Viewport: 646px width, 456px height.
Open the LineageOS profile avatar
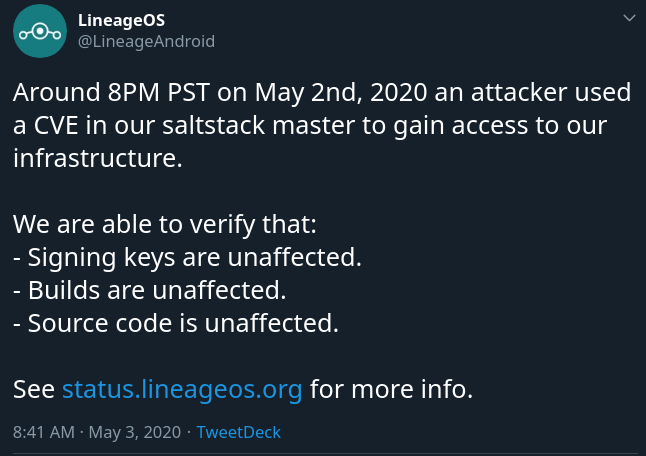[40, 31]
